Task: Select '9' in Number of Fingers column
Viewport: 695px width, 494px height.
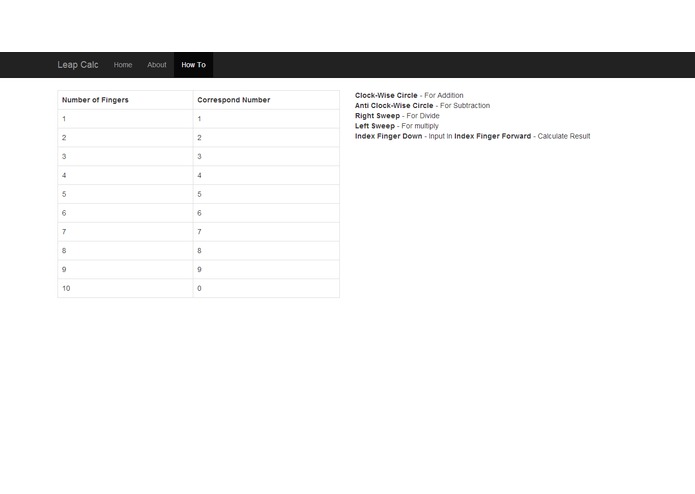Action: tap(125, 269)
